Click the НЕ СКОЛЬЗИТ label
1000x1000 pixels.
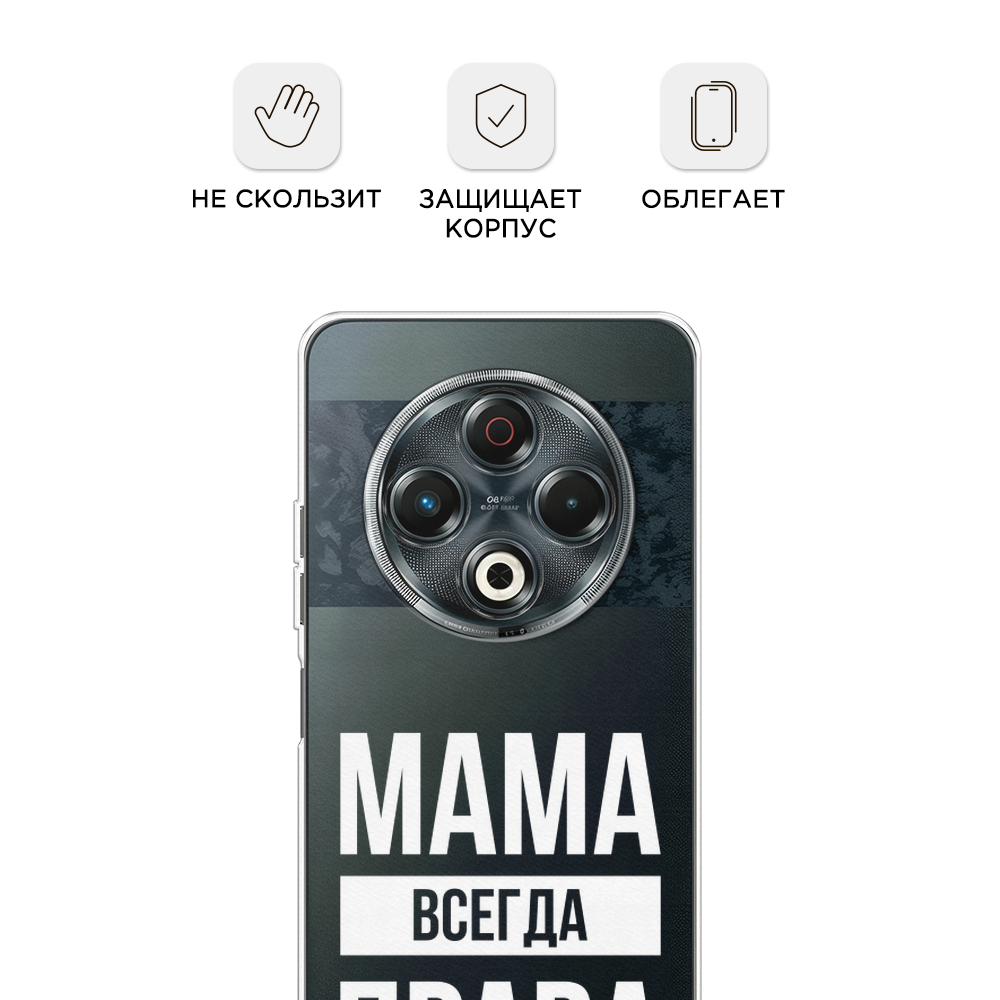click(286, 199)
